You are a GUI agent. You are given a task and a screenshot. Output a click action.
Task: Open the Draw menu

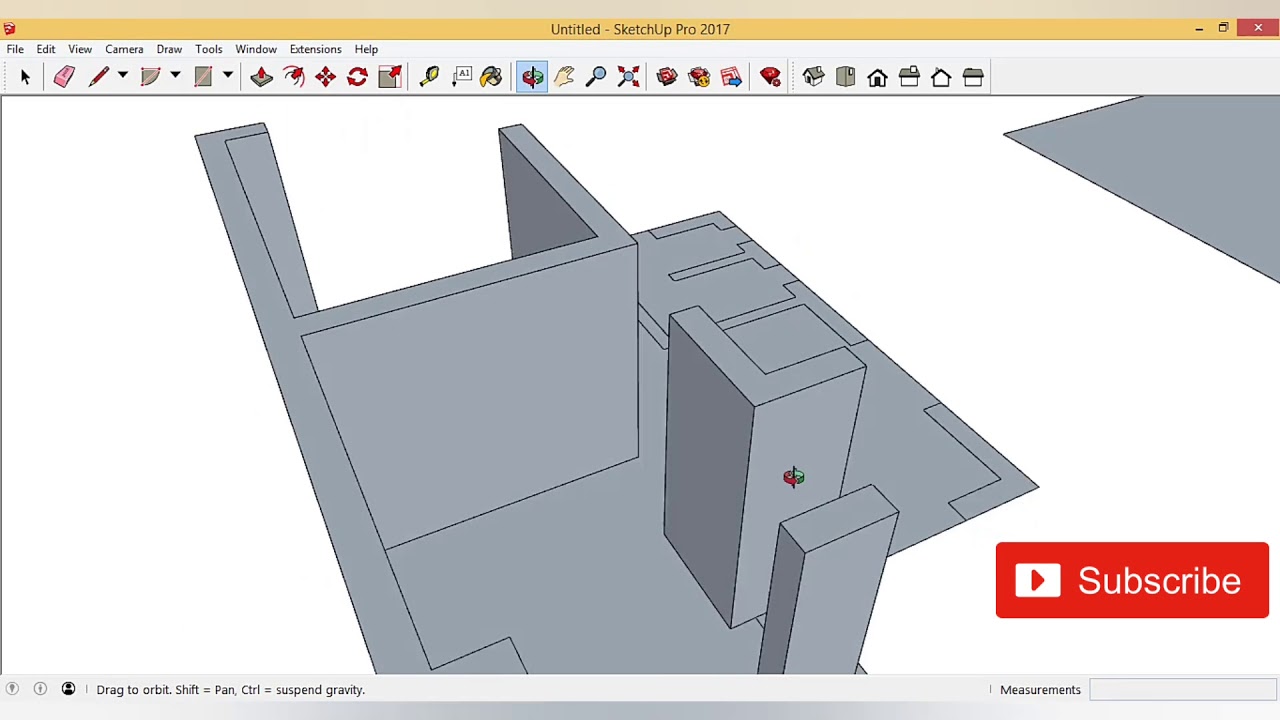[x=169, y=49]
